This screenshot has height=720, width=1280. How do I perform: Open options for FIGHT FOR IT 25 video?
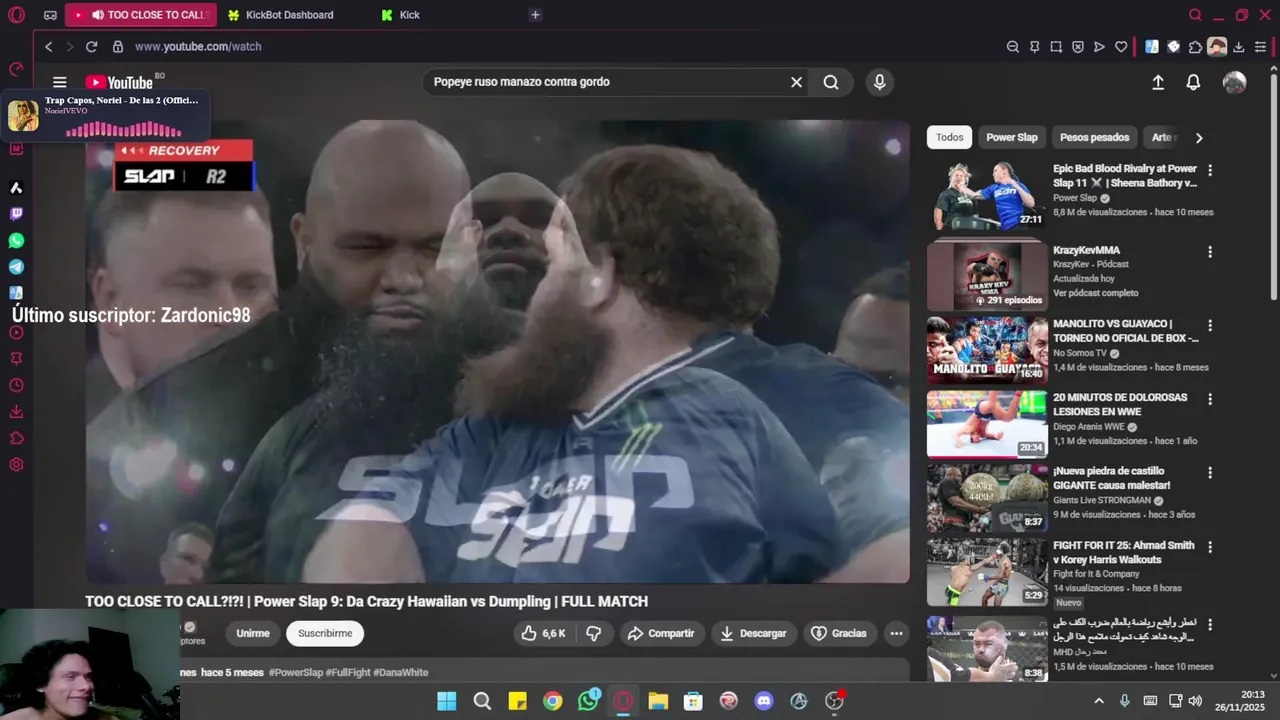click(1210, 547)
